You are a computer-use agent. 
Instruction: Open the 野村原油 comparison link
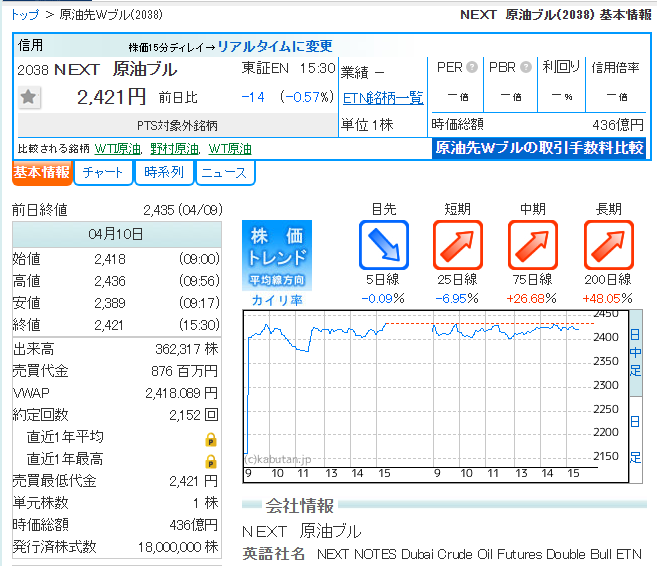[174, 149]
